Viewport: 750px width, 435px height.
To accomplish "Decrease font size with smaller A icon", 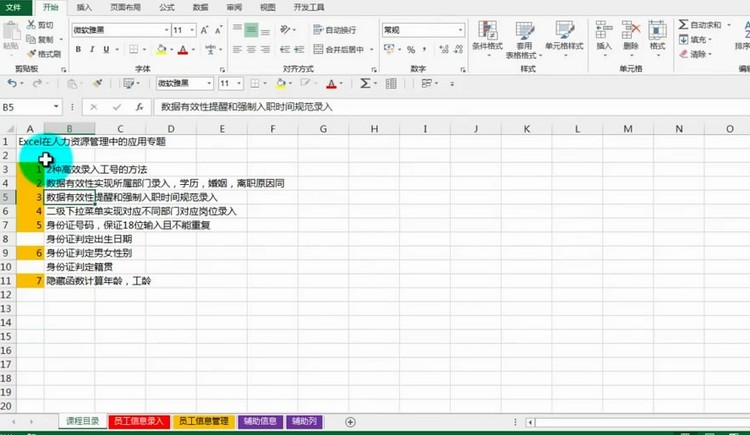I will (x=219, y=30).
